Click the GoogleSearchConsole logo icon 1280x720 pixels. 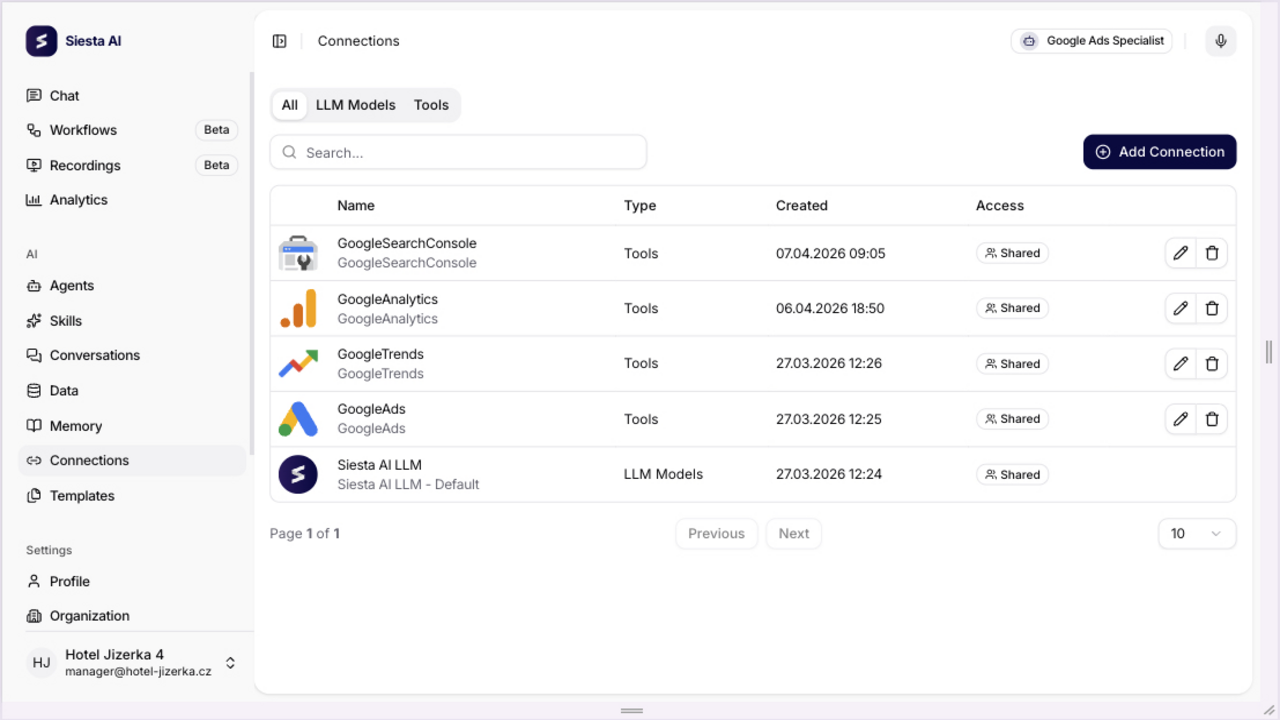(x=298, y=254)
